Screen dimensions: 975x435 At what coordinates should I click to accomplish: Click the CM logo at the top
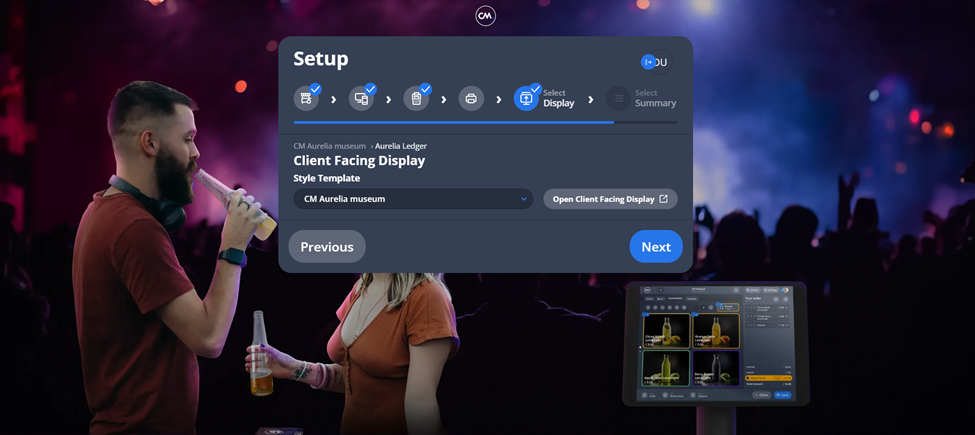click(x=485, y=16)
